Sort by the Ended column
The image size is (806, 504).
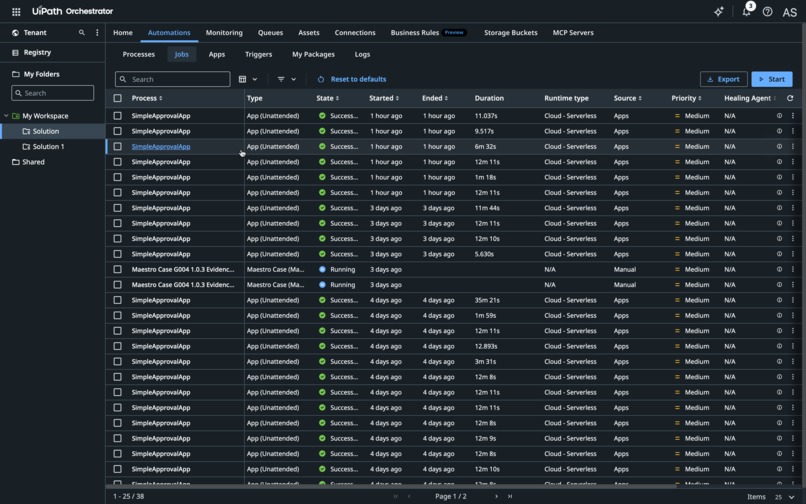point(435,98)
